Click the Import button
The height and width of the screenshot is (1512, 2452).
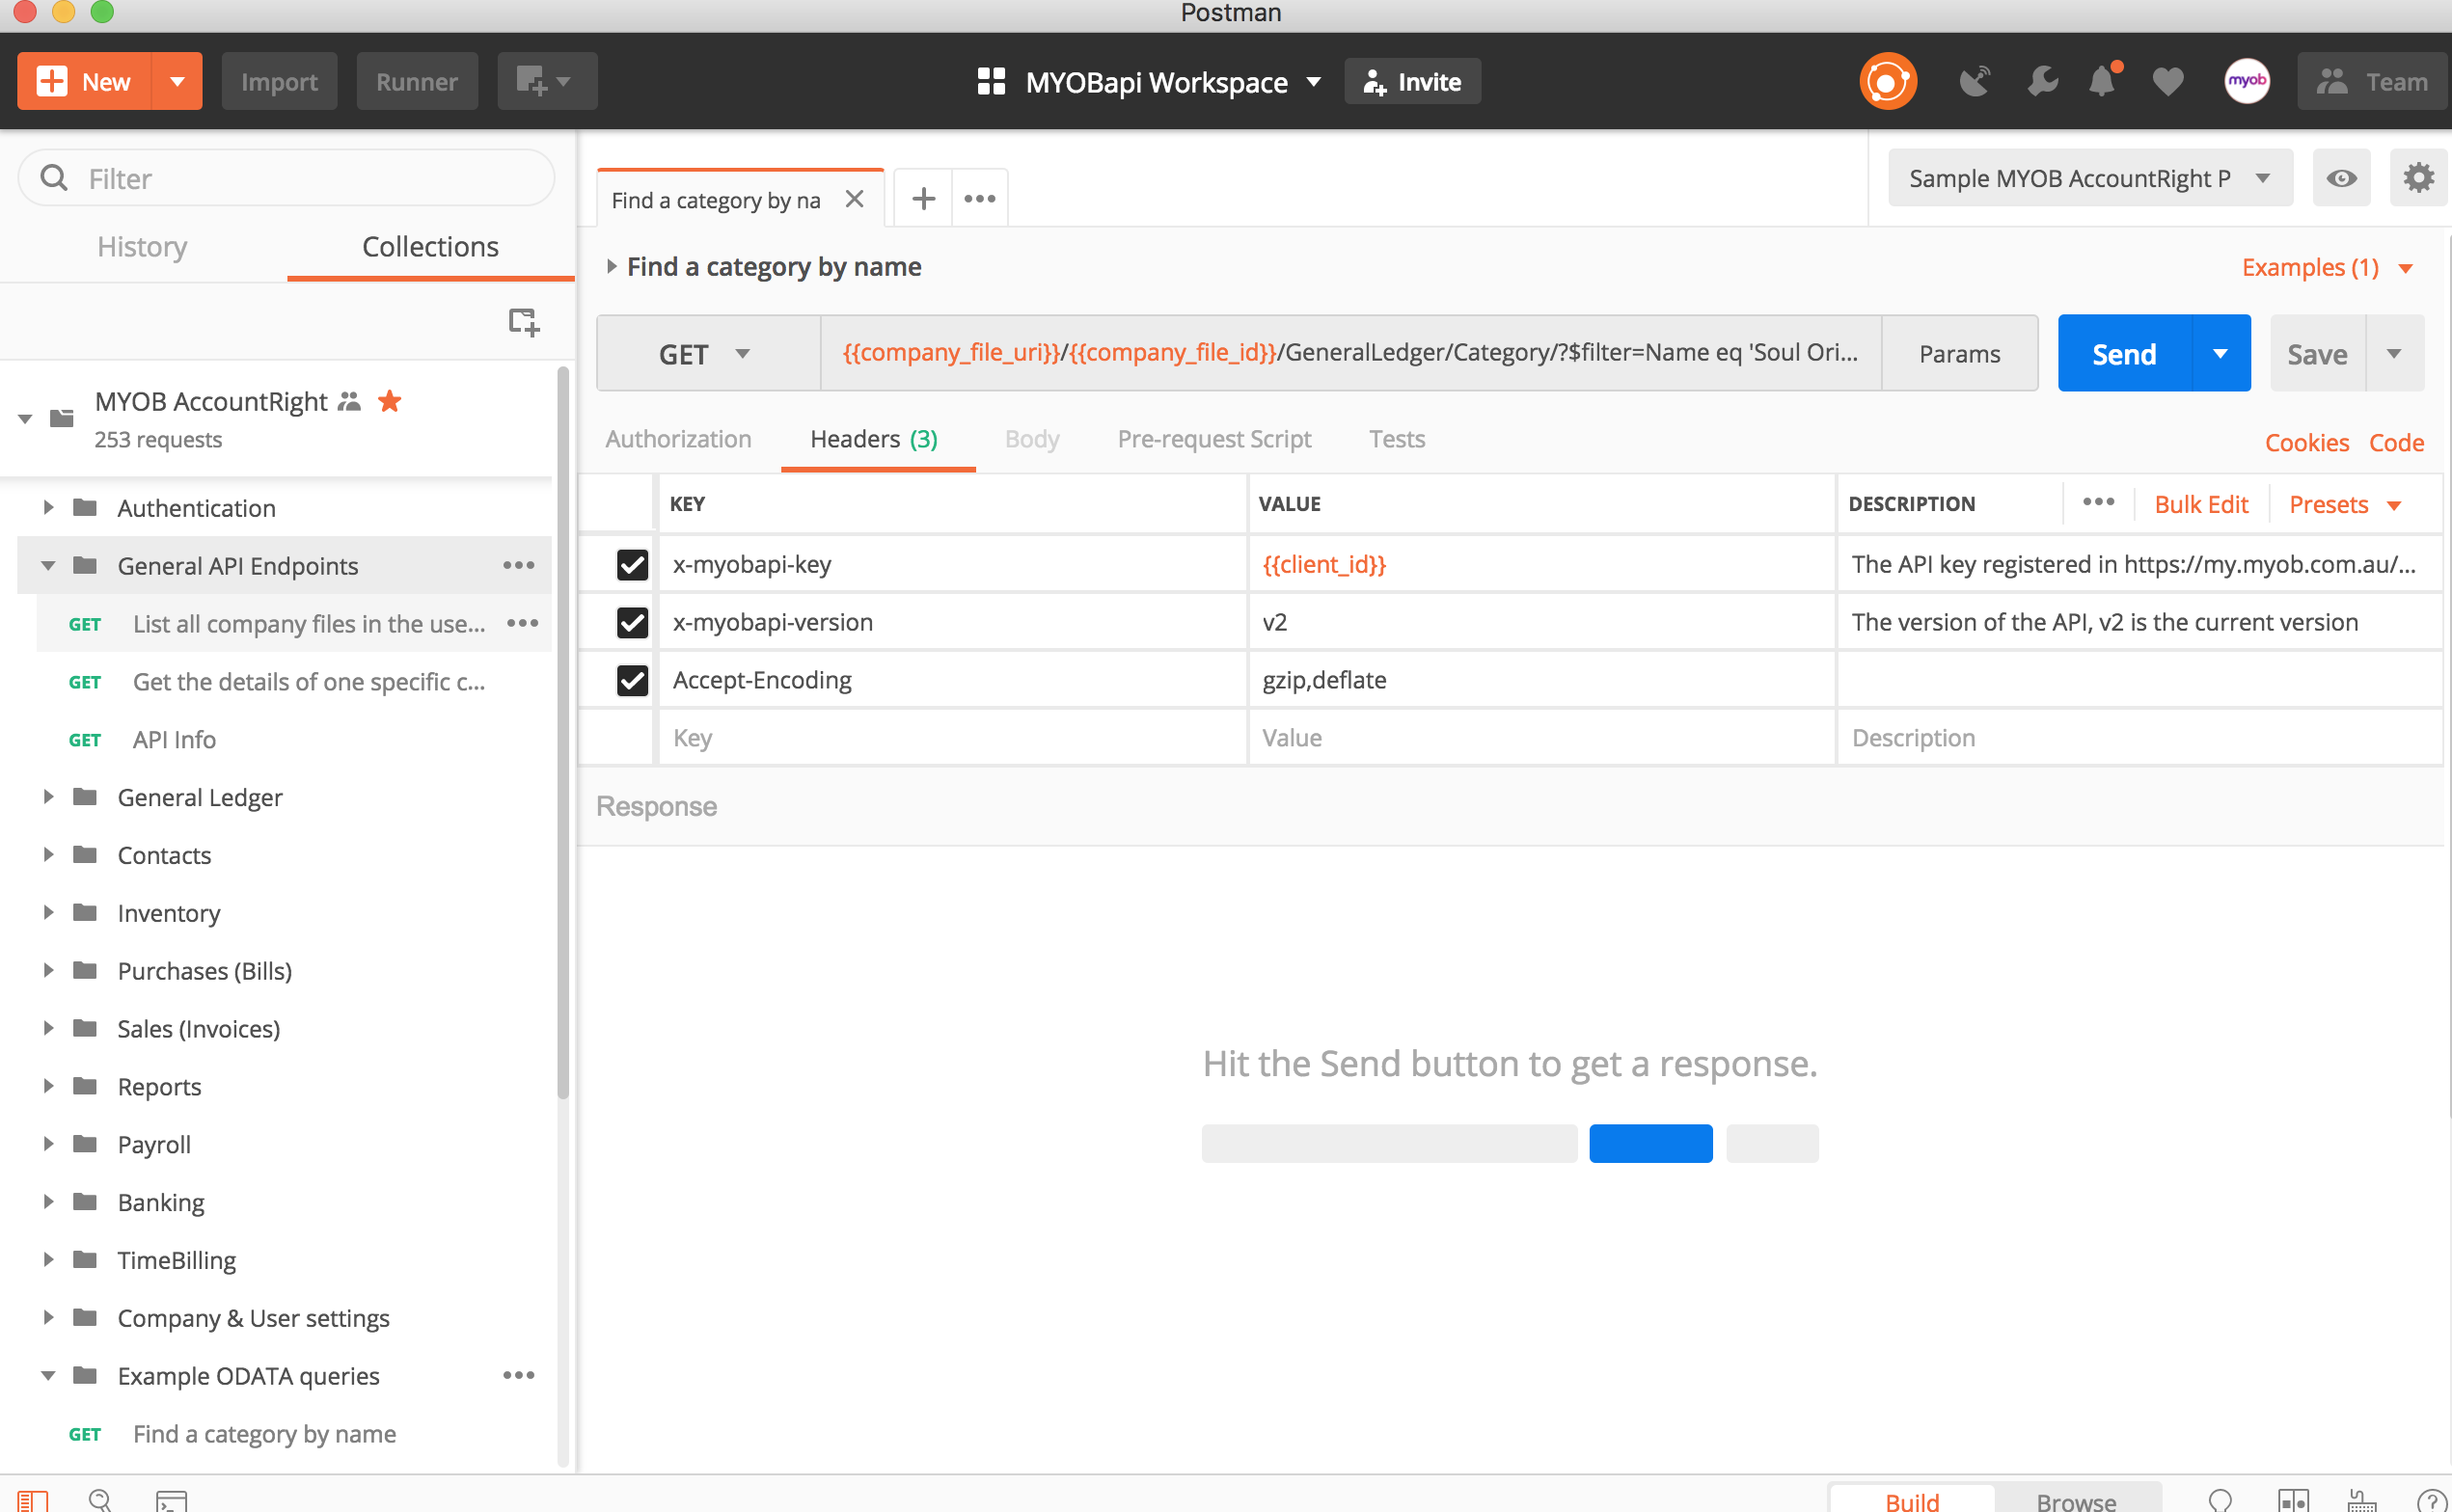pyautogui.click(x=279, y=81)
